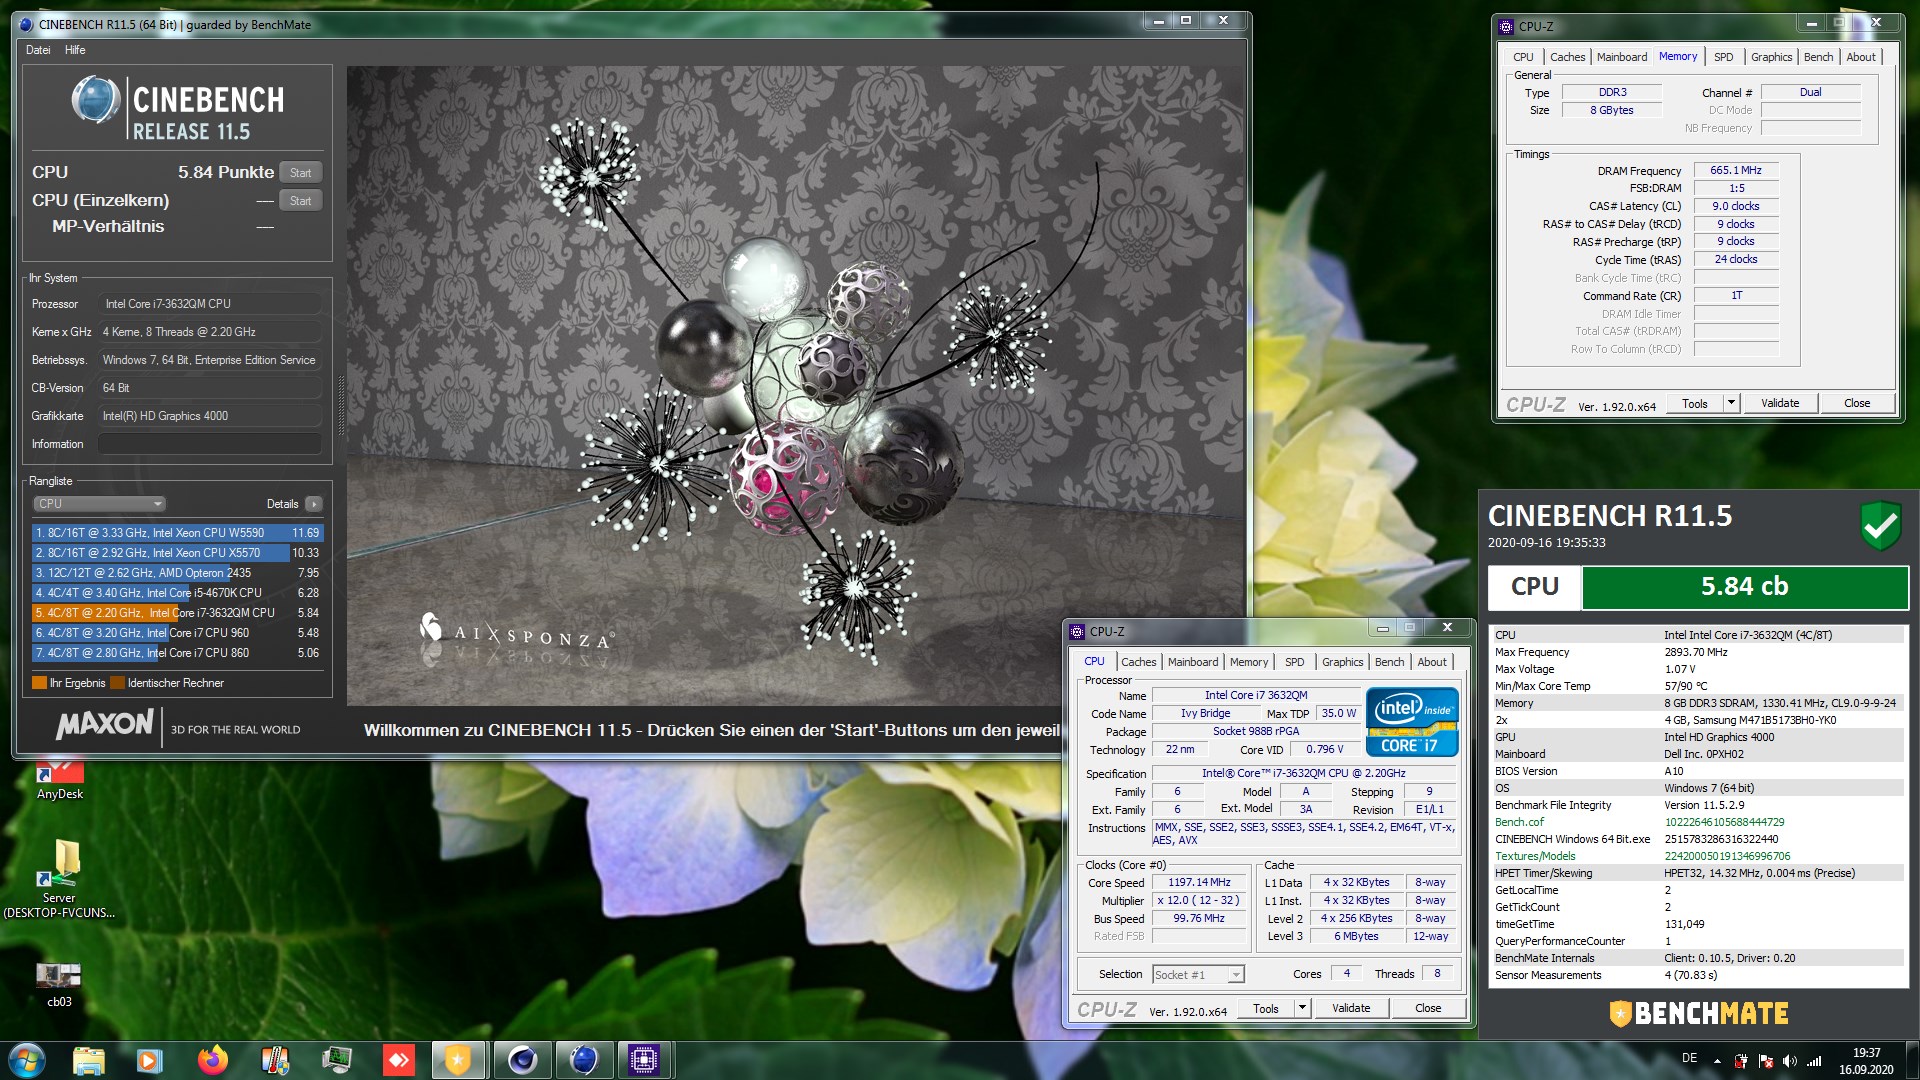The height and width of the screenshot is (1080, 1920).
Task: Open the thermometer monitoring tool on taskbar
Action: coord(274,1059)
